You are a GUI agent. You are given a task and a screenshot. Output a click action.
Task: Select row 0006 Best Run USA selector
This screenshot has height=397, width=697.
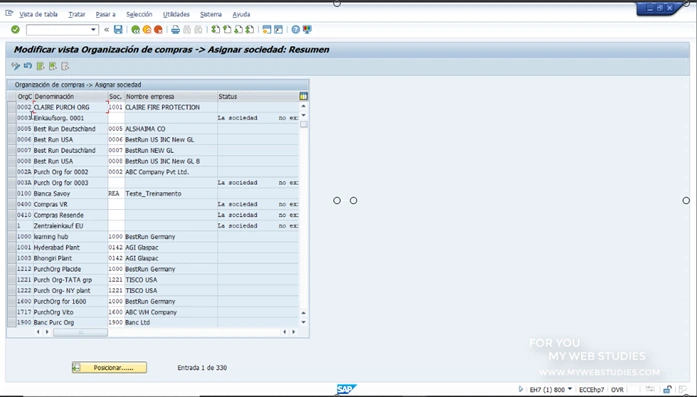(x=12, y=140)
